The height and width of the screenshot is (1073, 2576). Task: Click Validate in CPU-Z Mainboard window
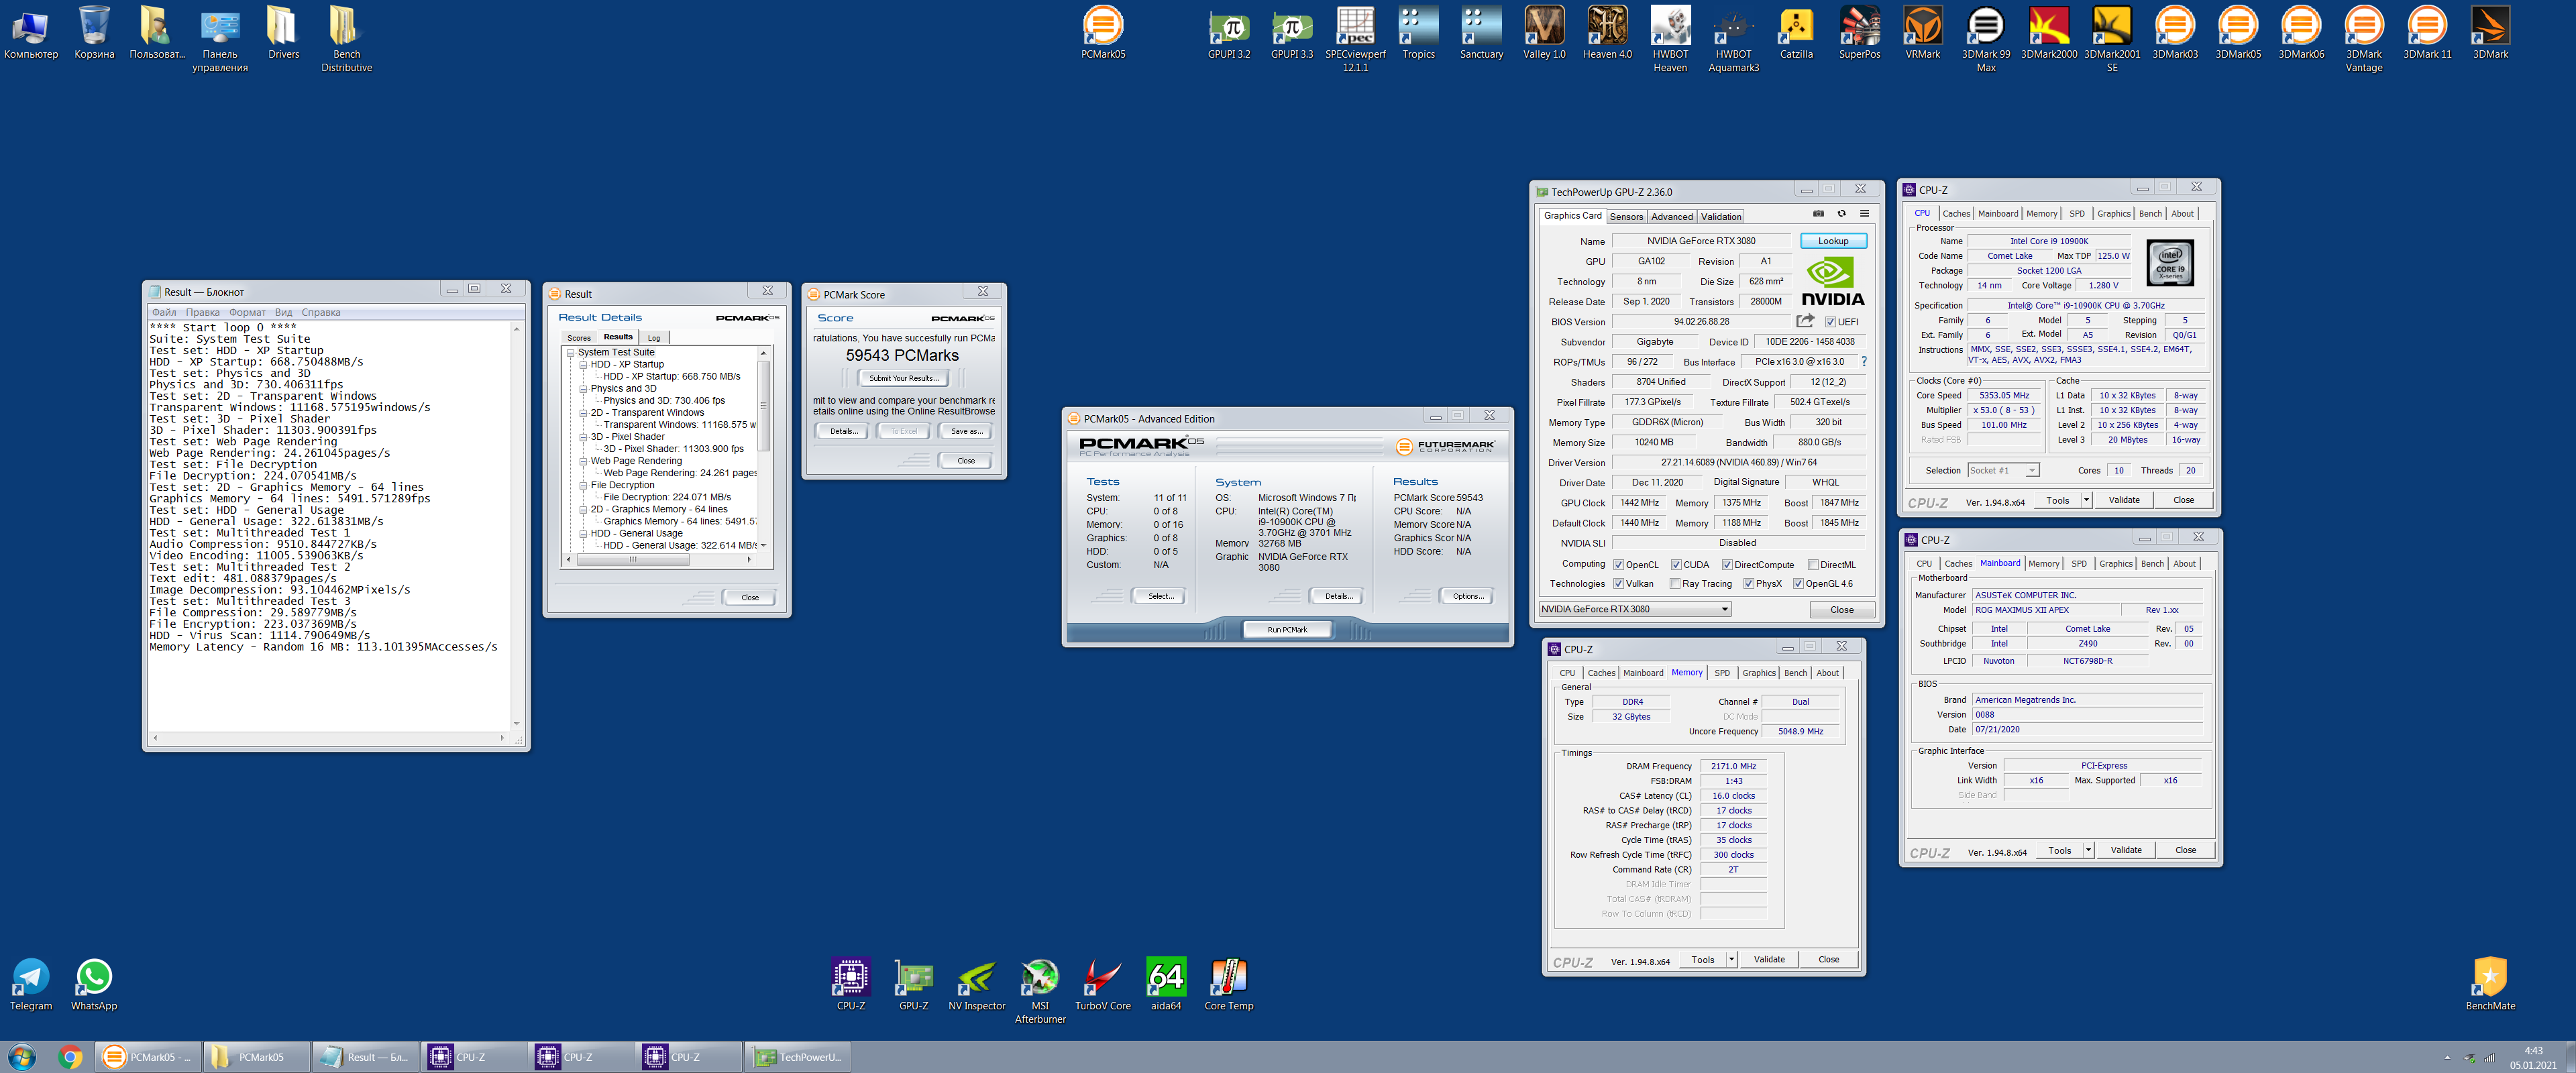pos(2126,850)
